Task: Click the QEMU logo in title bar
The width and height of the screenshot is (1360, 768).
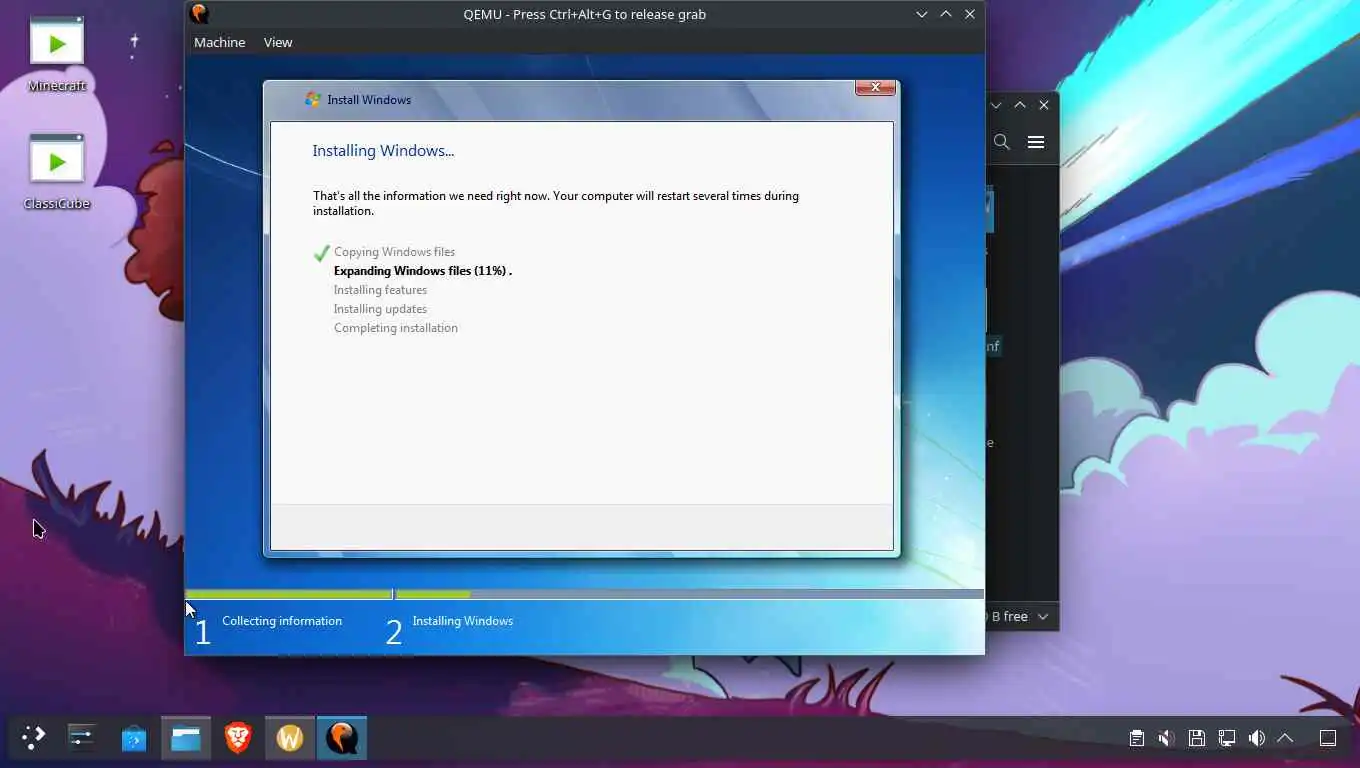Action: (x=199, y=14)
